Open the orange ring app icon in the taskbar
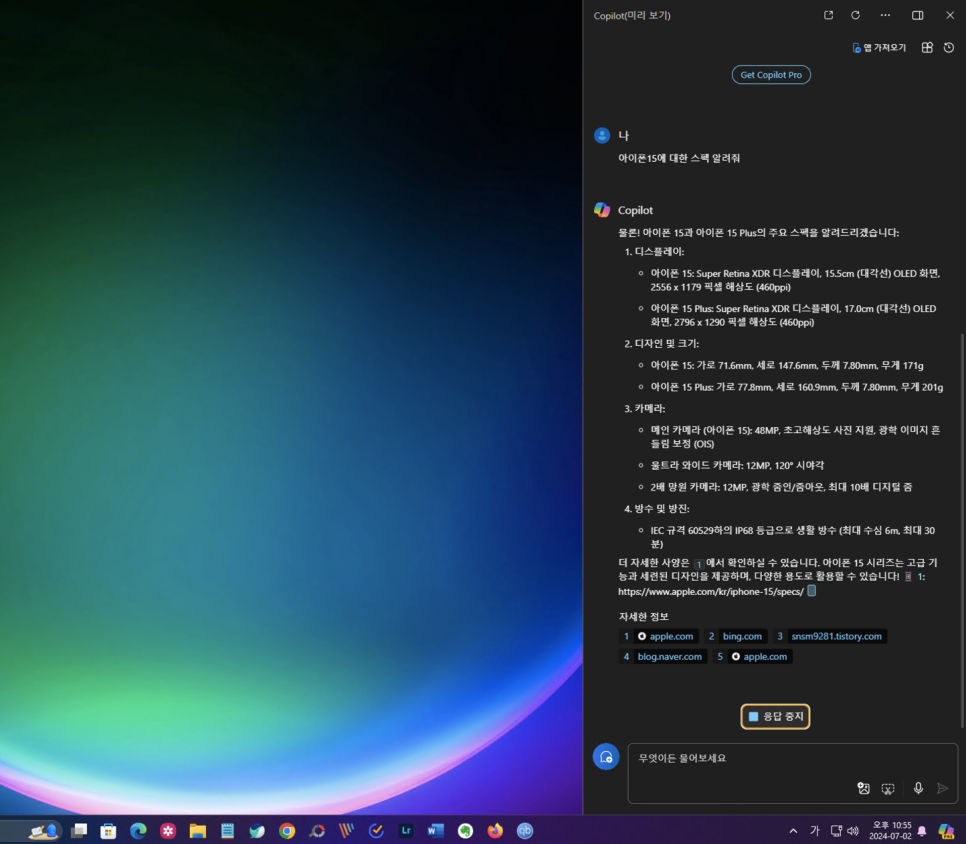 (x=317, y=830)
